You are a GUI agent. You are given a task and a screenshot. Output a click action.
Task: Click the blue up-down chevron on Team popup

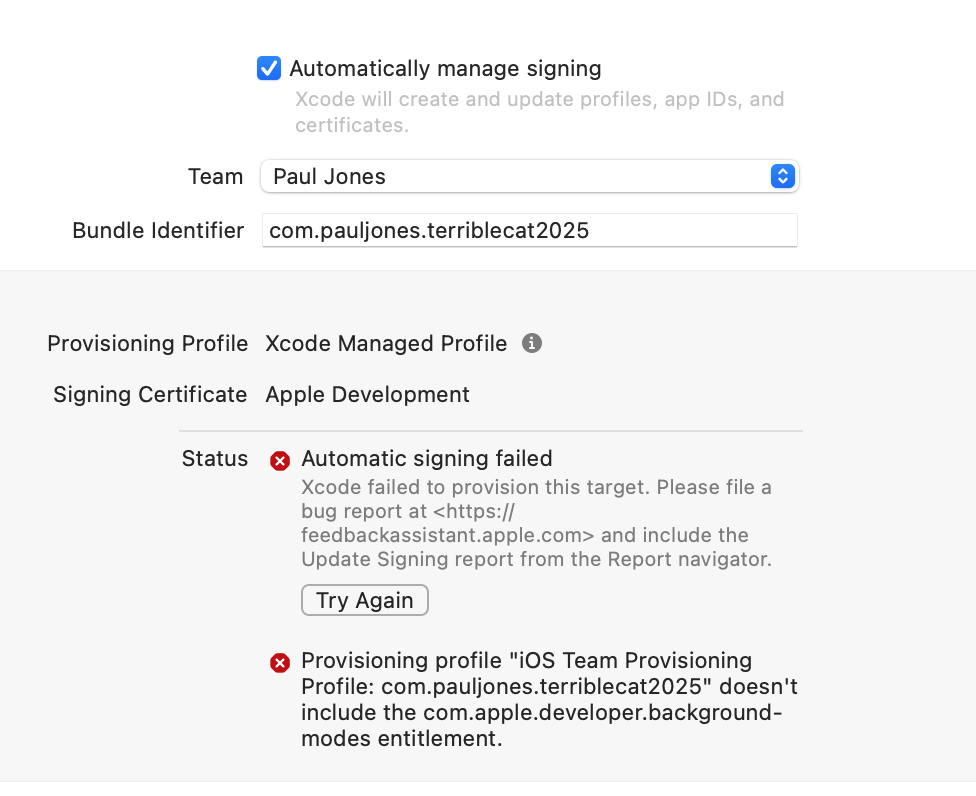(x=782, y=177)
